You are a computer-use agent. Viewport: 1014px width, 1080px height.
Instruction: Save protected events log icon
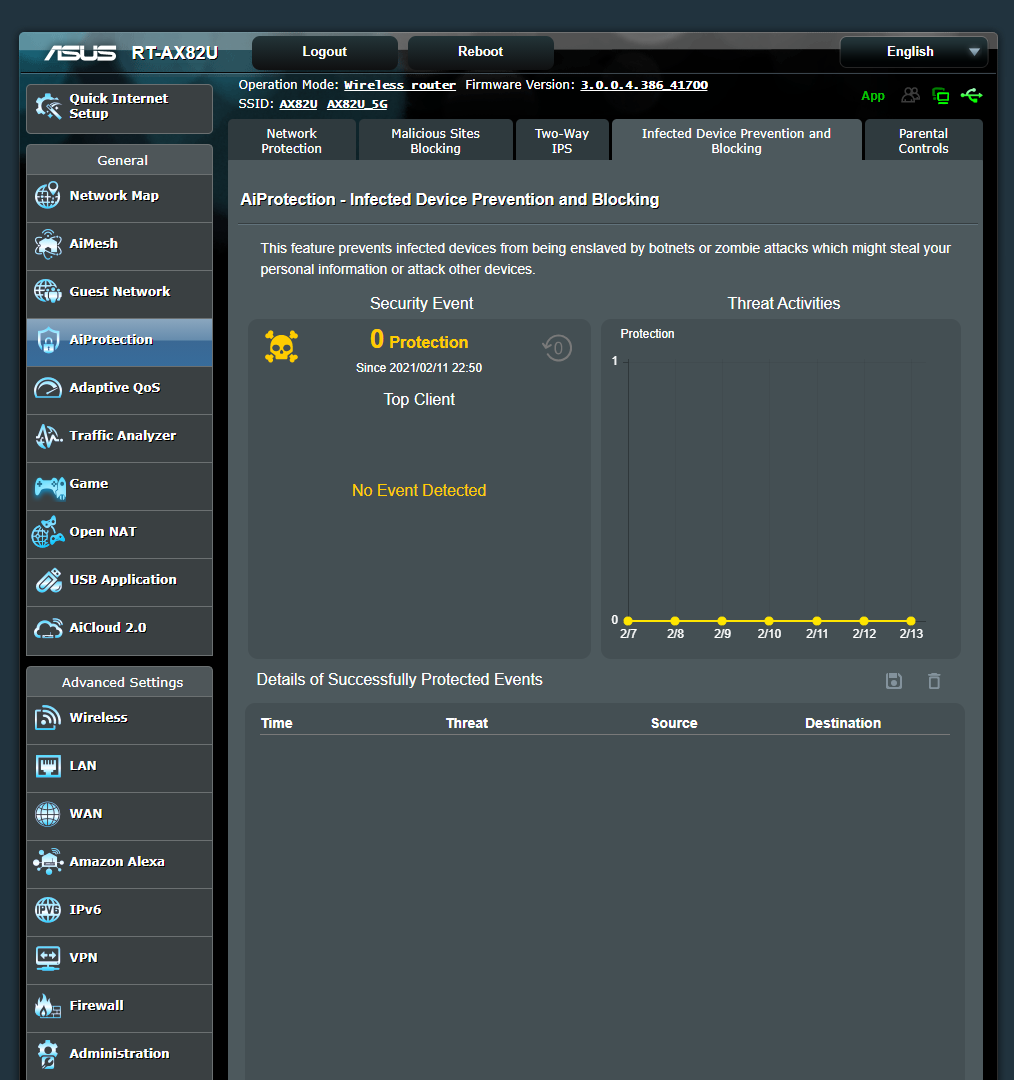pos(893,681)
